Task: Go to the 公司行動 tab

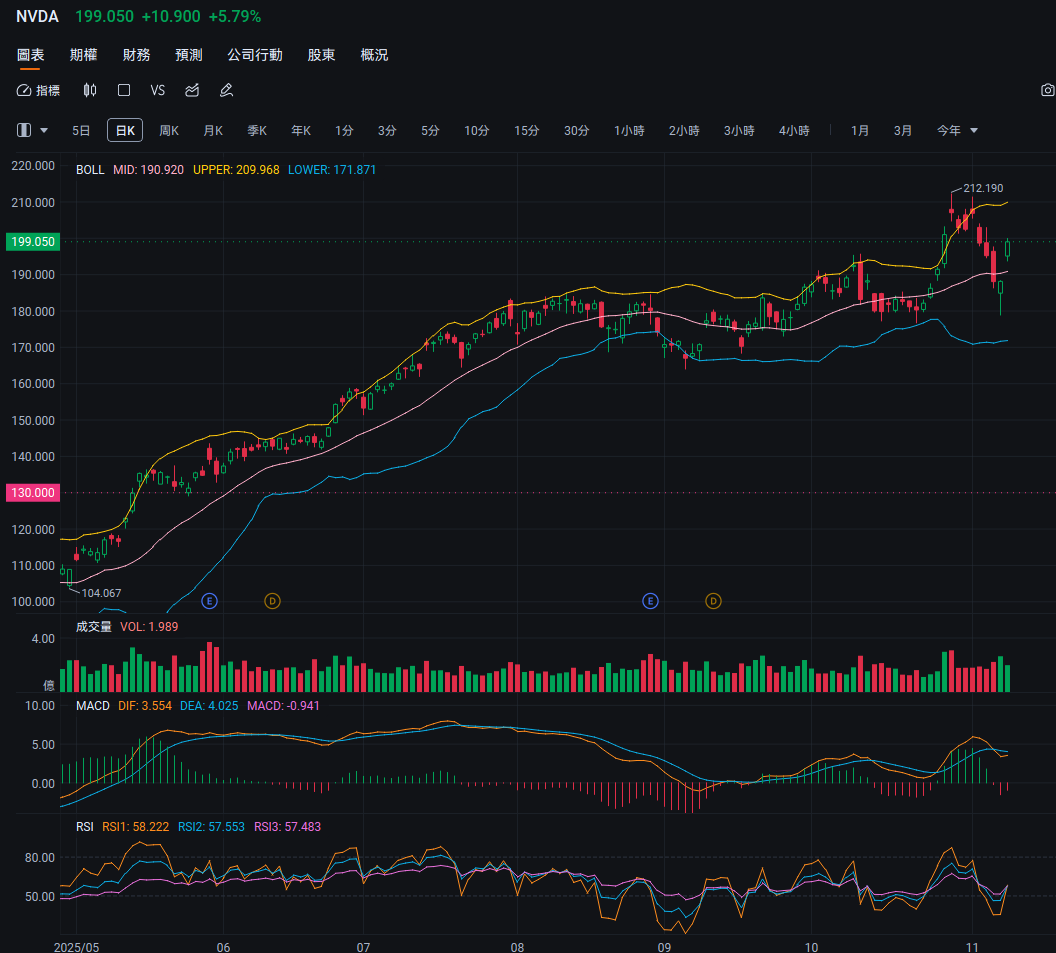Action: pos(255,55)
